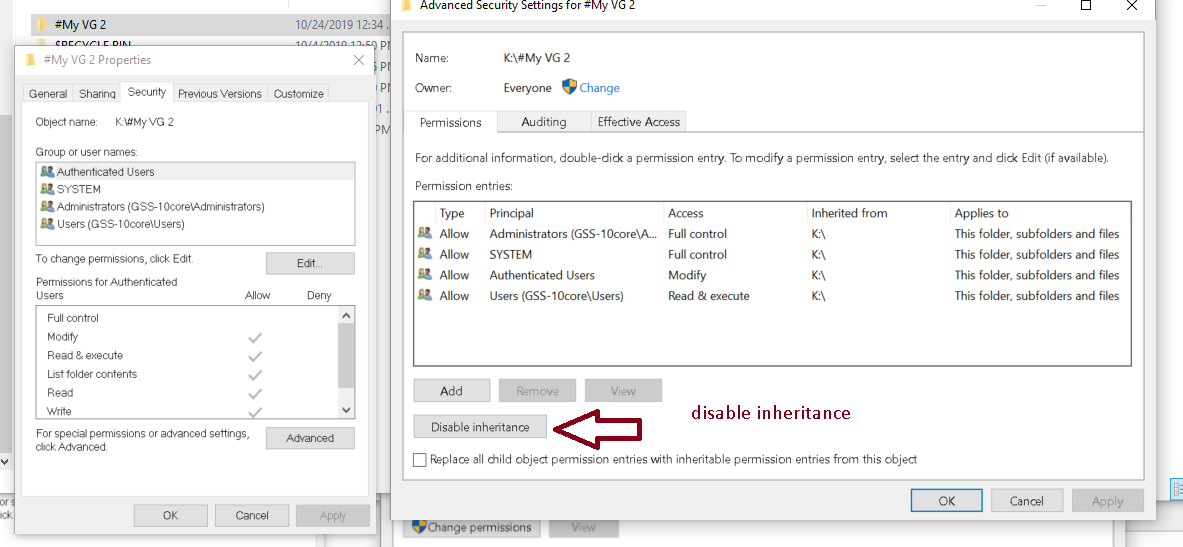The image size is (1183, 547).
Task: Click the Users (GSS-10core\Users) icon in group list
Action: (x=47, y=224)
